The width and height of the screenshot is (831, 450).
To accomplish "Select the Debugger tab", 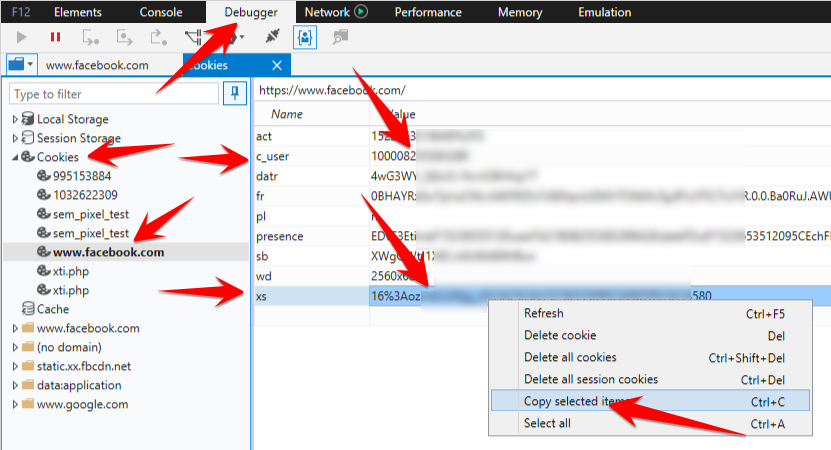I will [x=251, y=12].
